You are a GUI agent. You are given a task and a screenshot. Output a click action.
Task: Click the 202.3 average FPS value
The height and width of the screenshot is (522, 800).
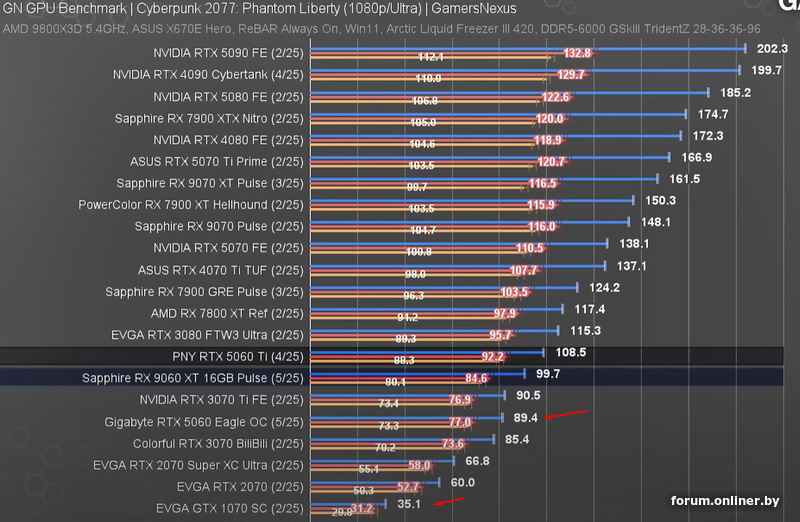(x=772, y=48)
